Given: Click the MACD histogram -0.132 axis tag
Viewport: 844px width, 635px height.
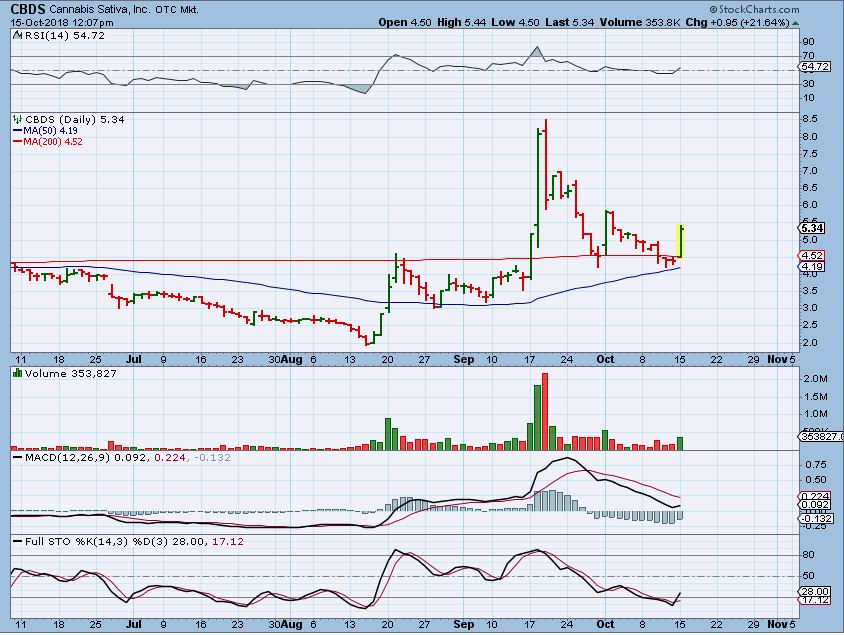Looking at the screenshot, I should point(817,518).
